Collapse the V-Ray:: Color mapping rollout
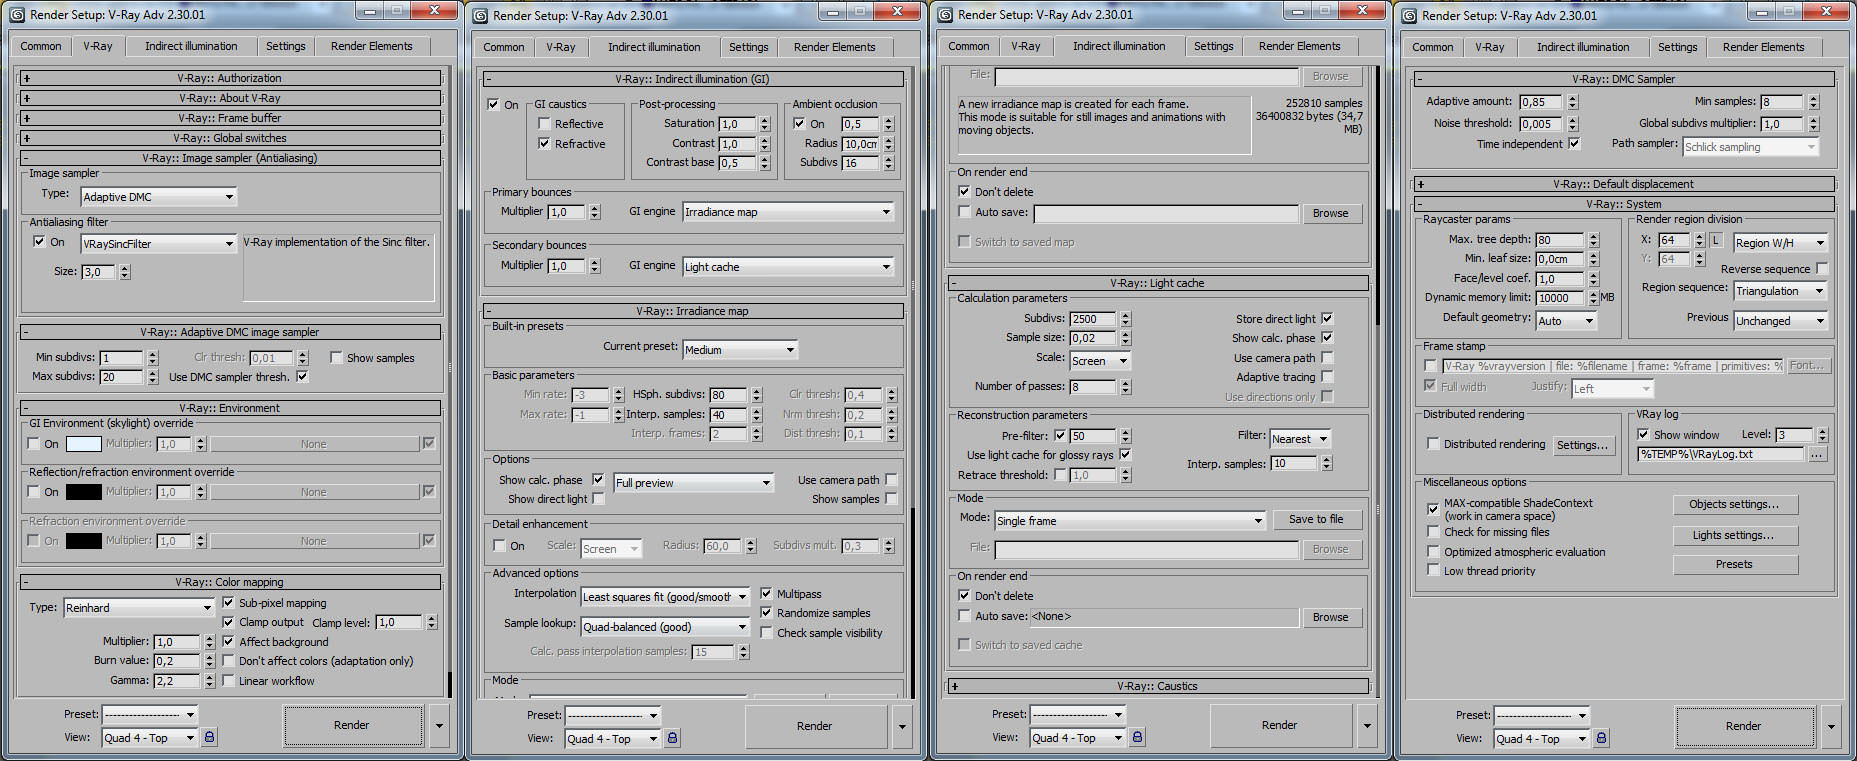This screenshot has width=1857, height=761. [230, 582]
